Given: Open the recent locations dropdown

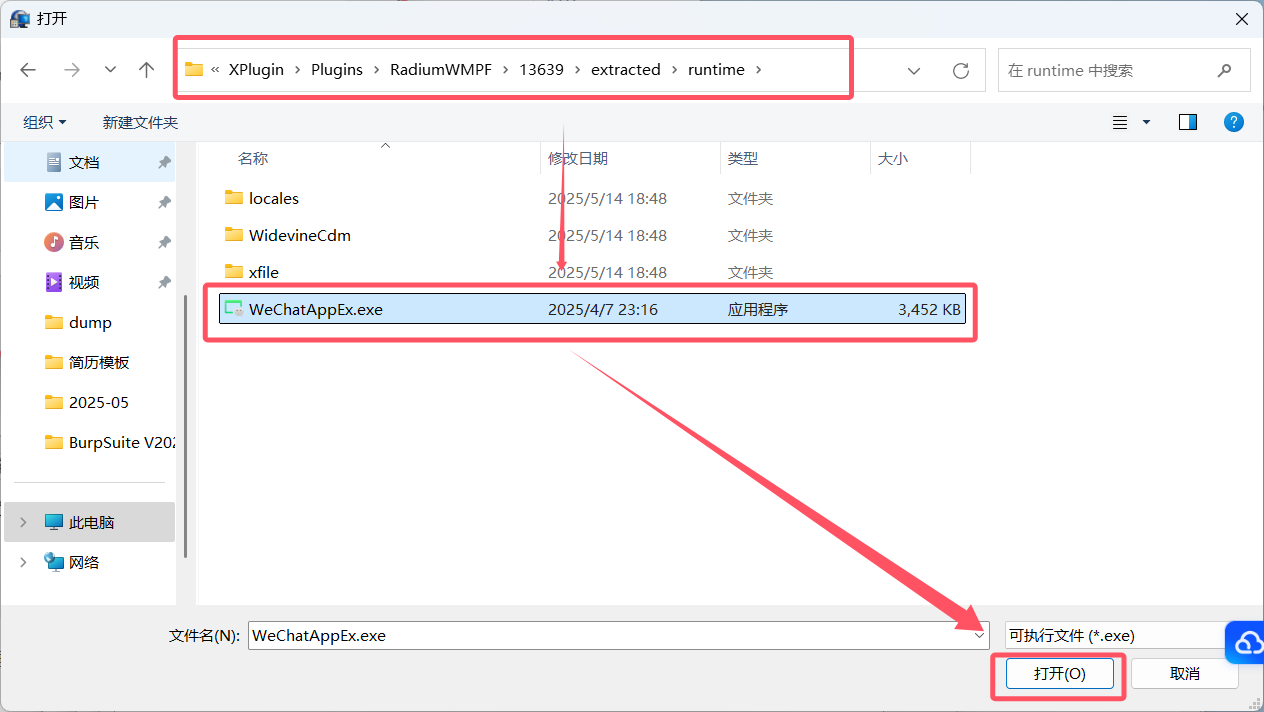Looking at the screenshot, I should pyautogui.click(x=110, y=70).
